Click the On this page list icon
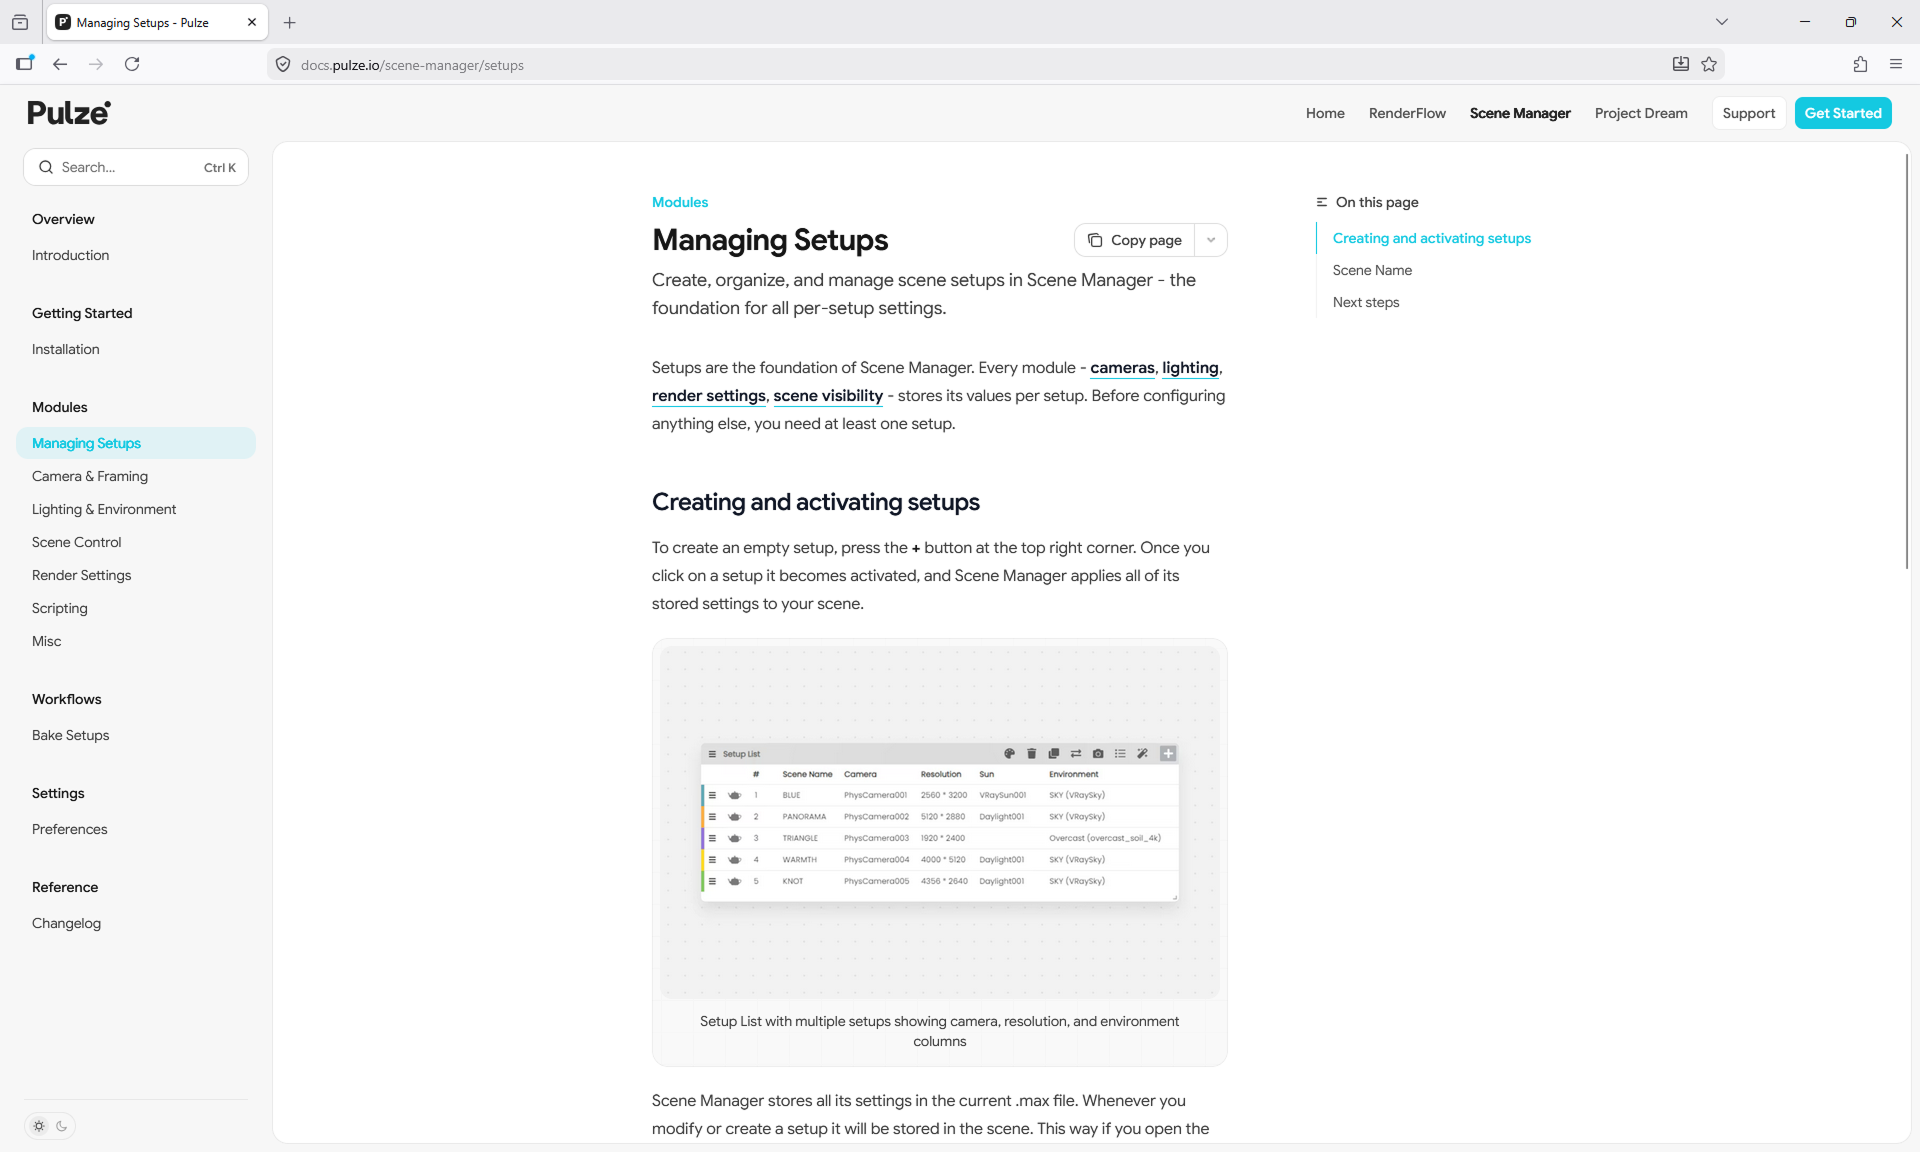1920x1152 pixels. point(1322,202)
